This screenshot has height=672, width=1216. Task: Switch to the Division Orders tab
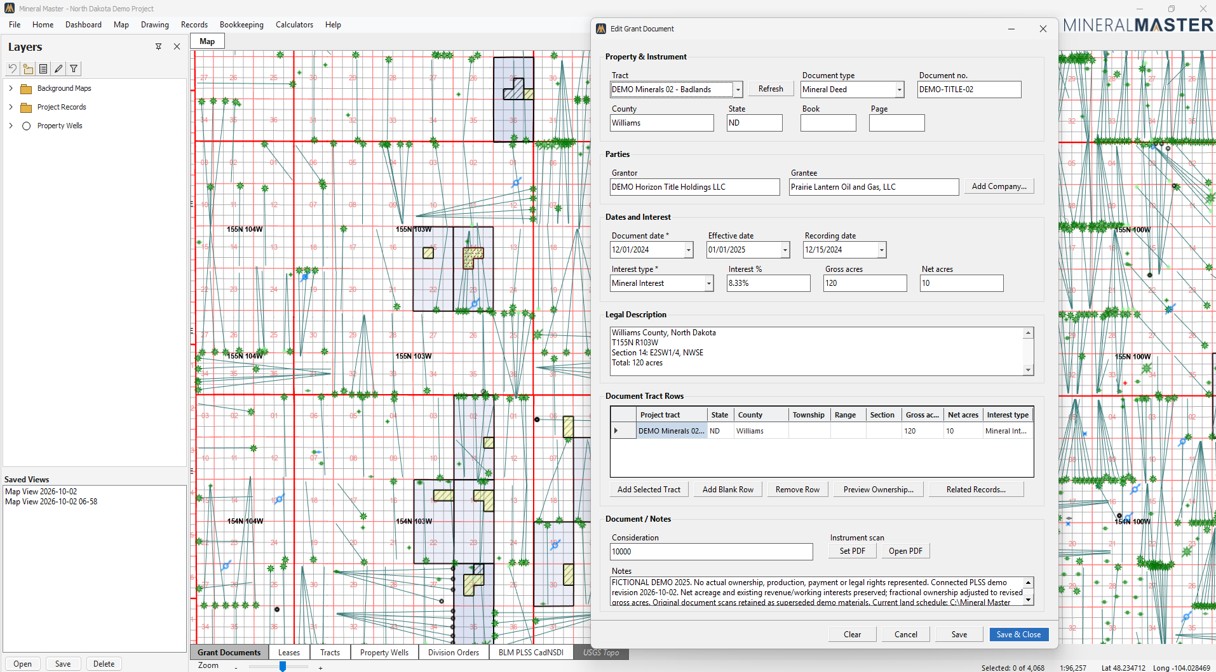453,653
